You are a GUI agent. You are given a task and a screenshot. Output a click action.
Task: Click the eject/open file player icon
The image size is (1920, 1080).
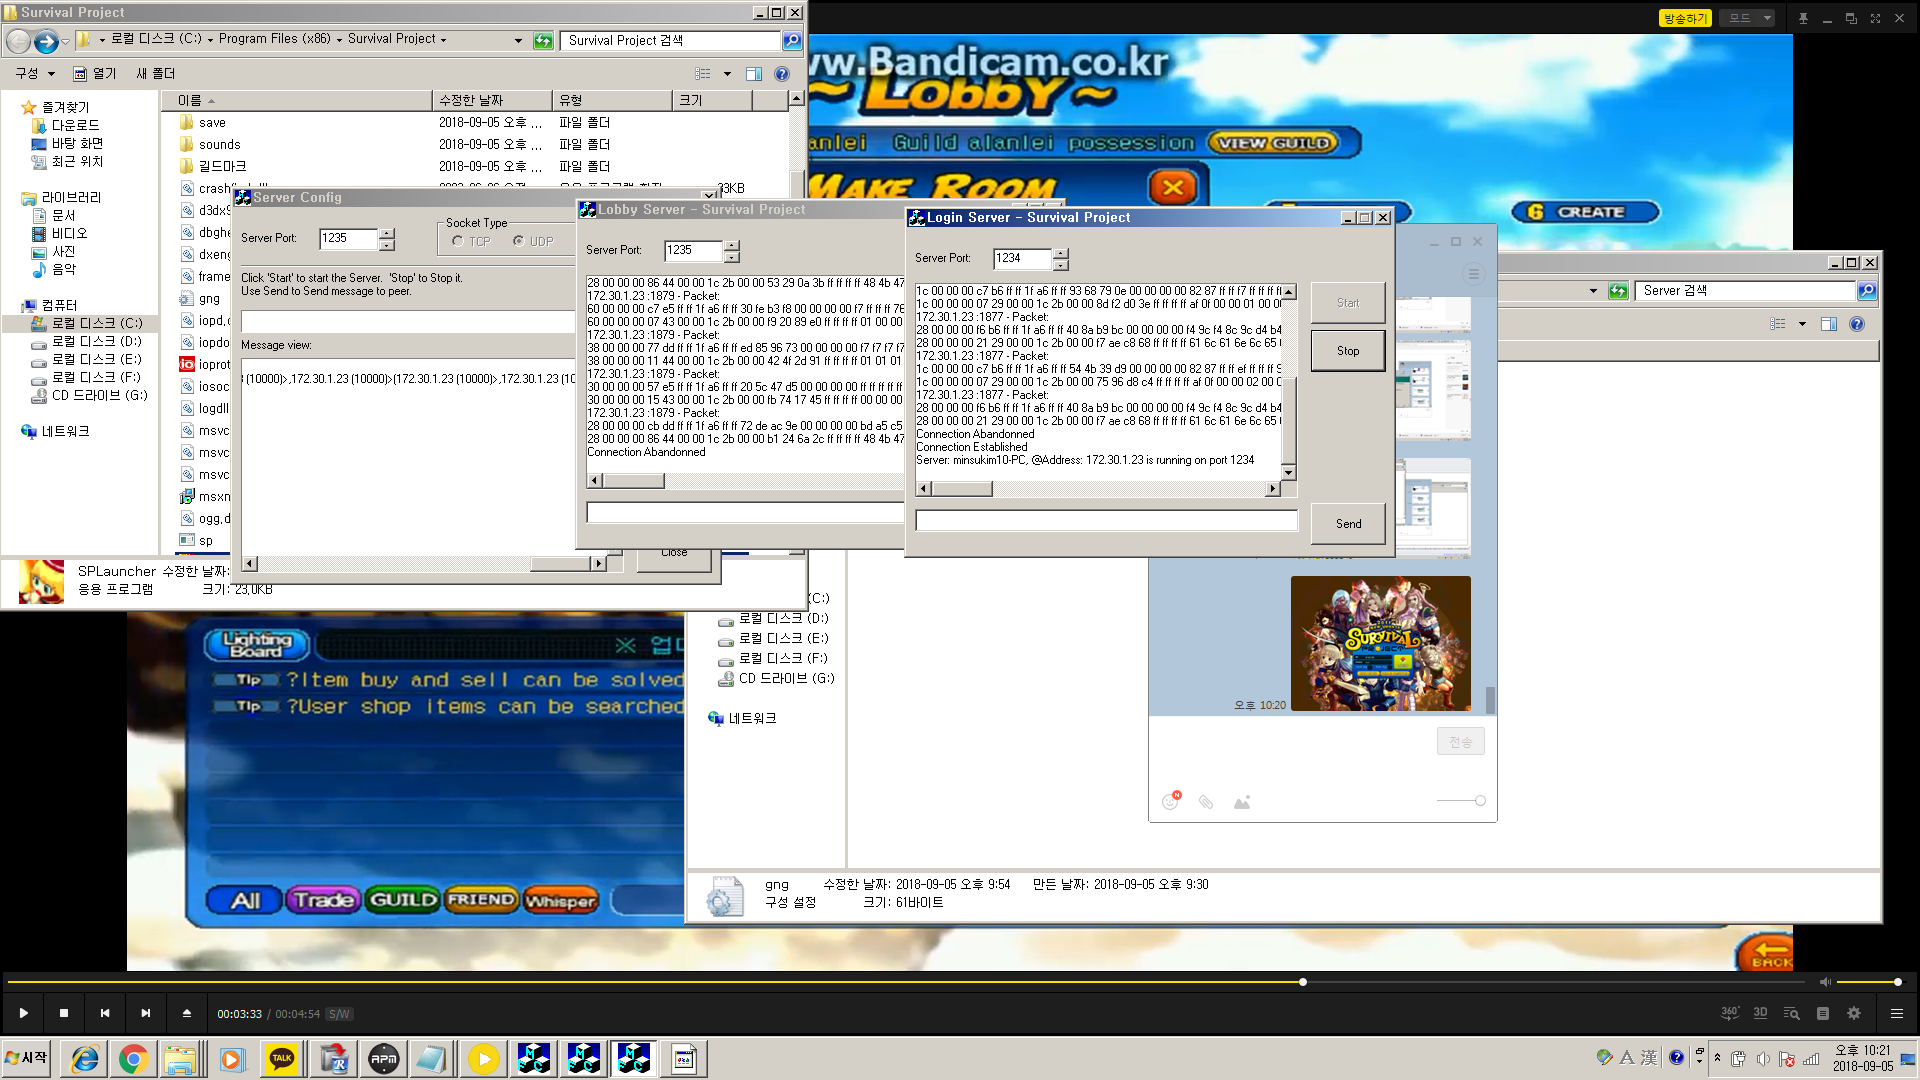187,1013
